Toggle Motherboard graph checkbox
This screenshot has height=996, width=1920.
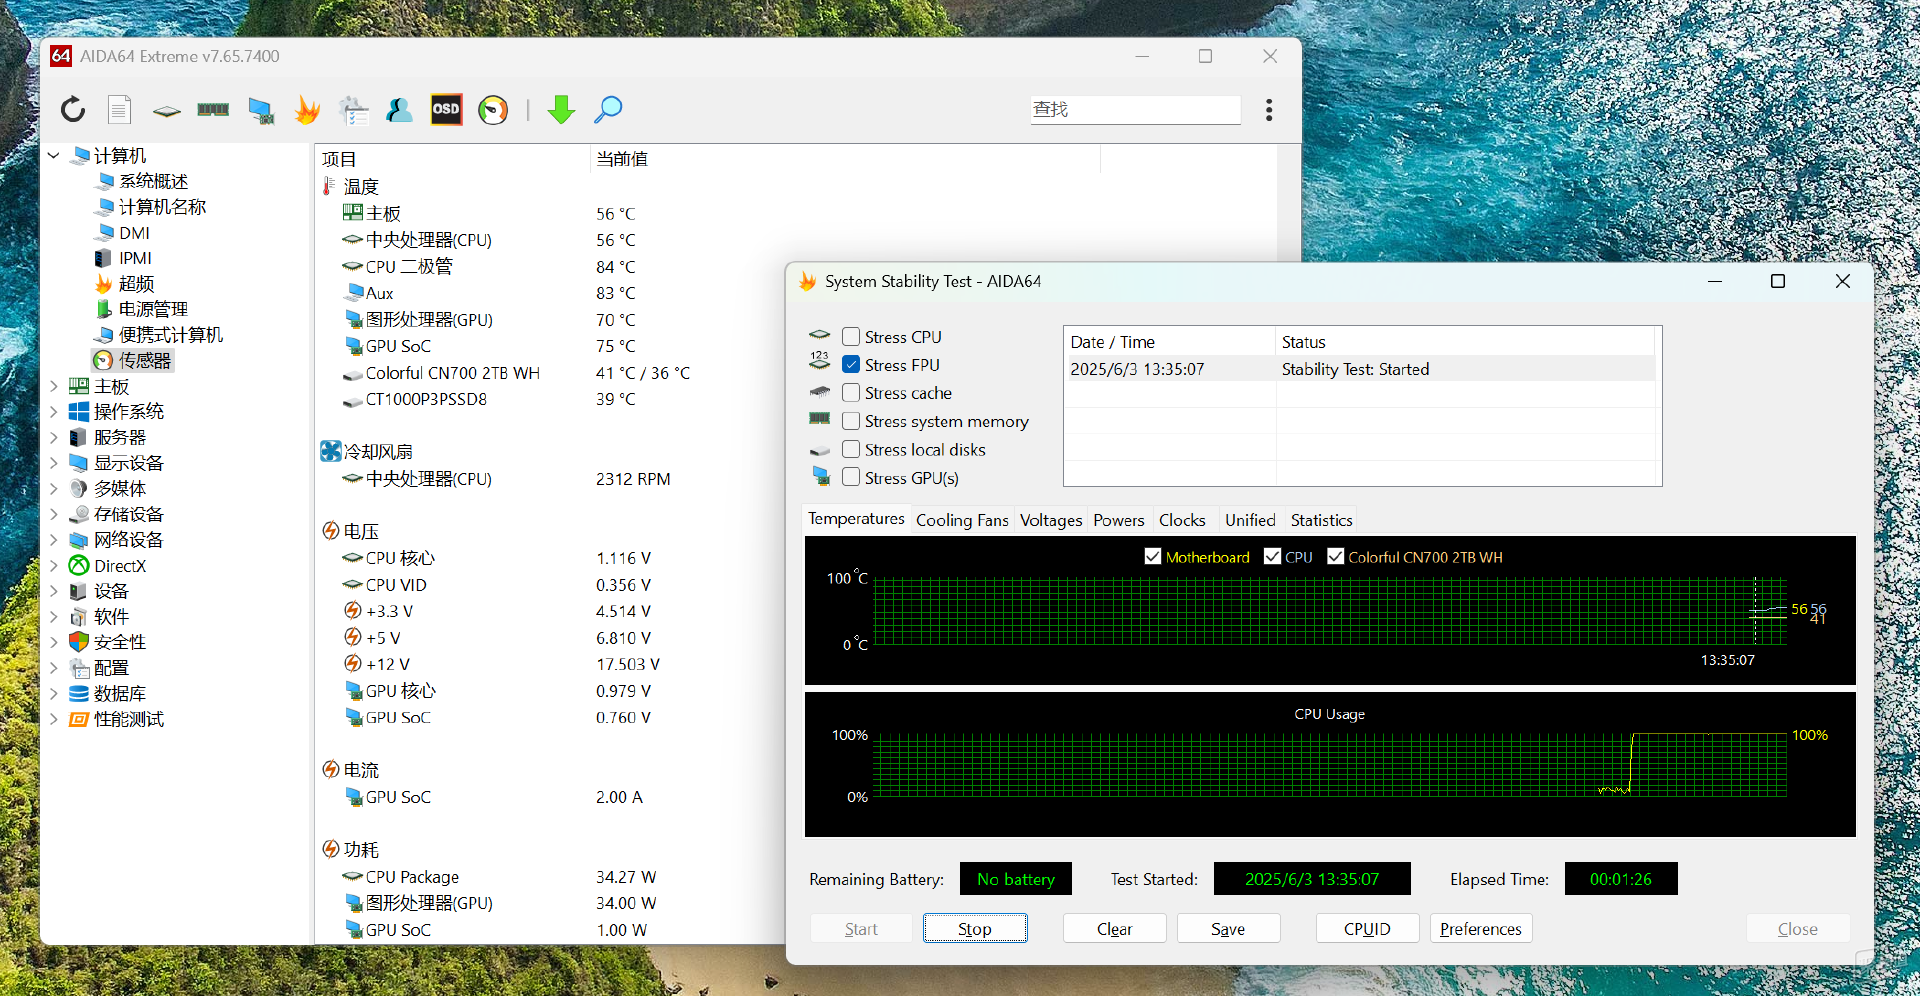coord(1153,556)
